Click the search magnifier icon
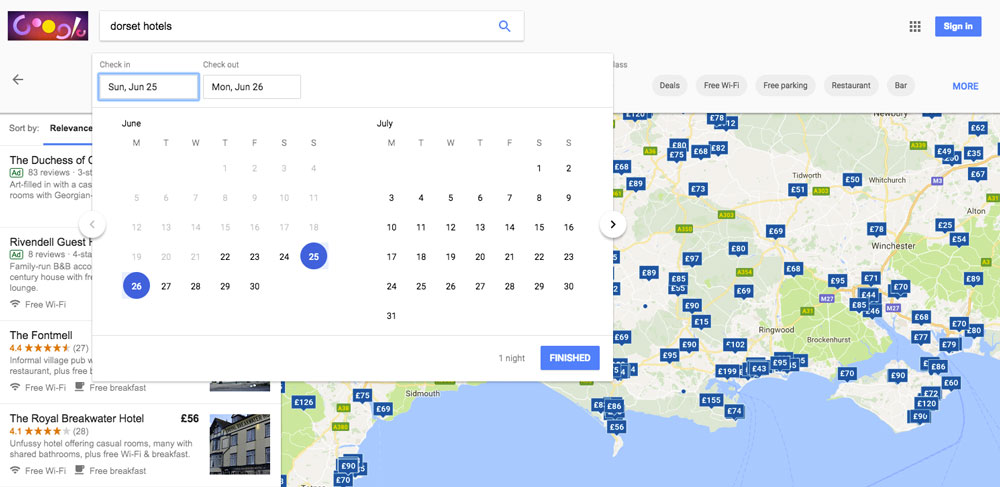This screenshot has height=487, width=1000. (504, 26)
